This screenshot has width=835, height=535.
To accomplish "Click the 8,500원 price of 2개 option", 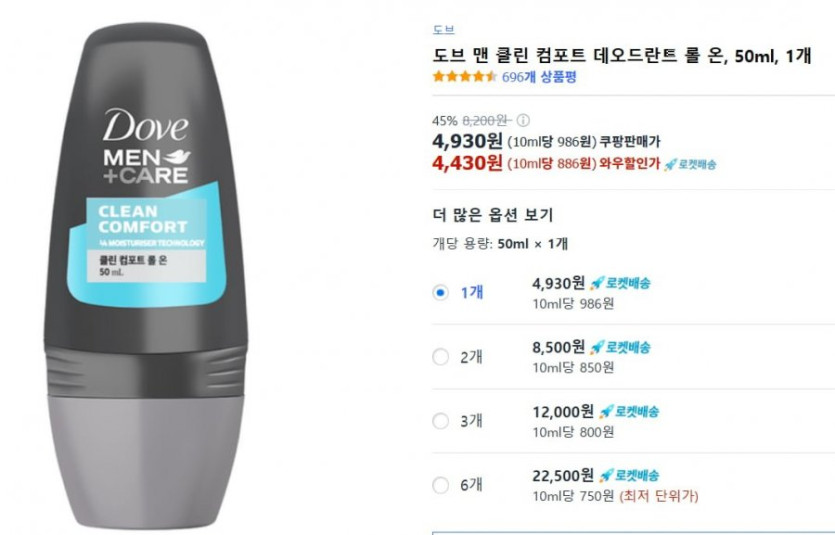I will (559, 347).
